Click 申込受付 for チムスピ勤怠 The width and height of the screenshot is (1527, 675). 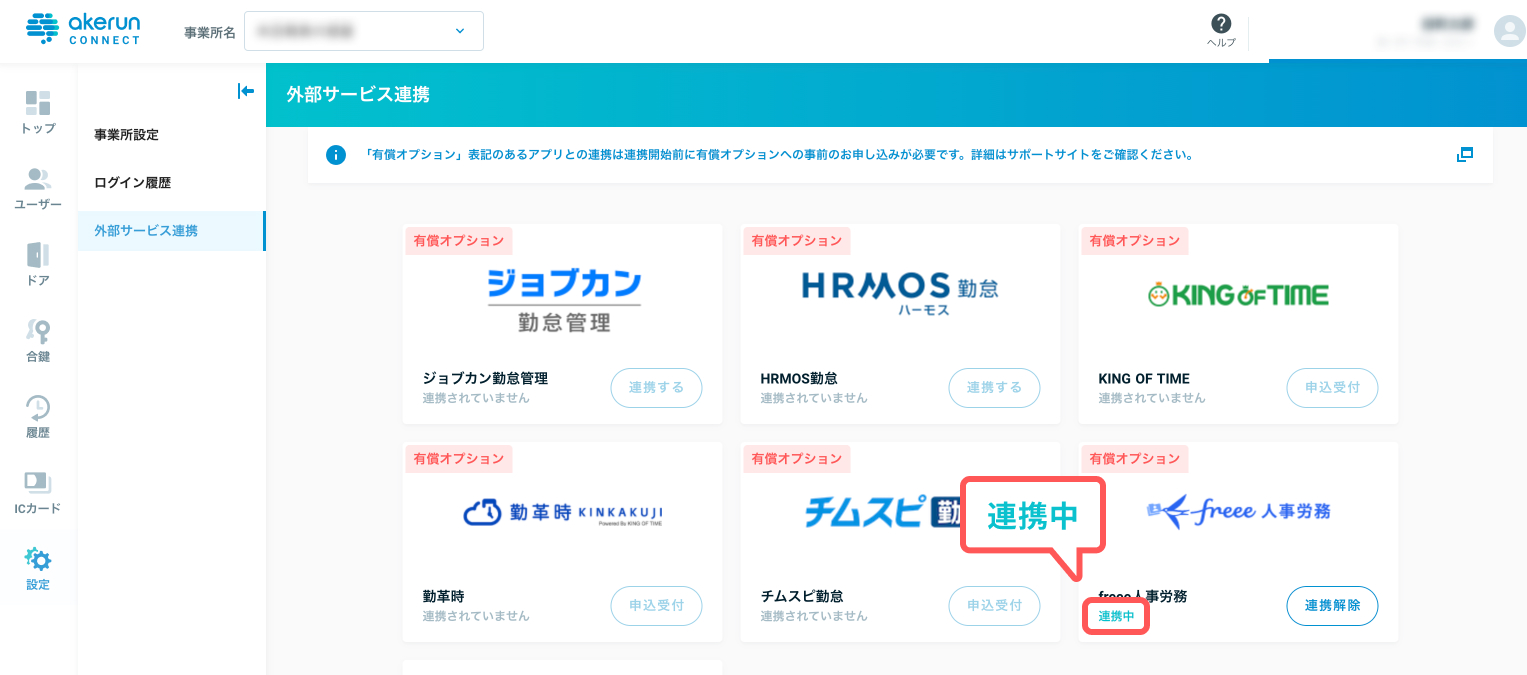994,606
